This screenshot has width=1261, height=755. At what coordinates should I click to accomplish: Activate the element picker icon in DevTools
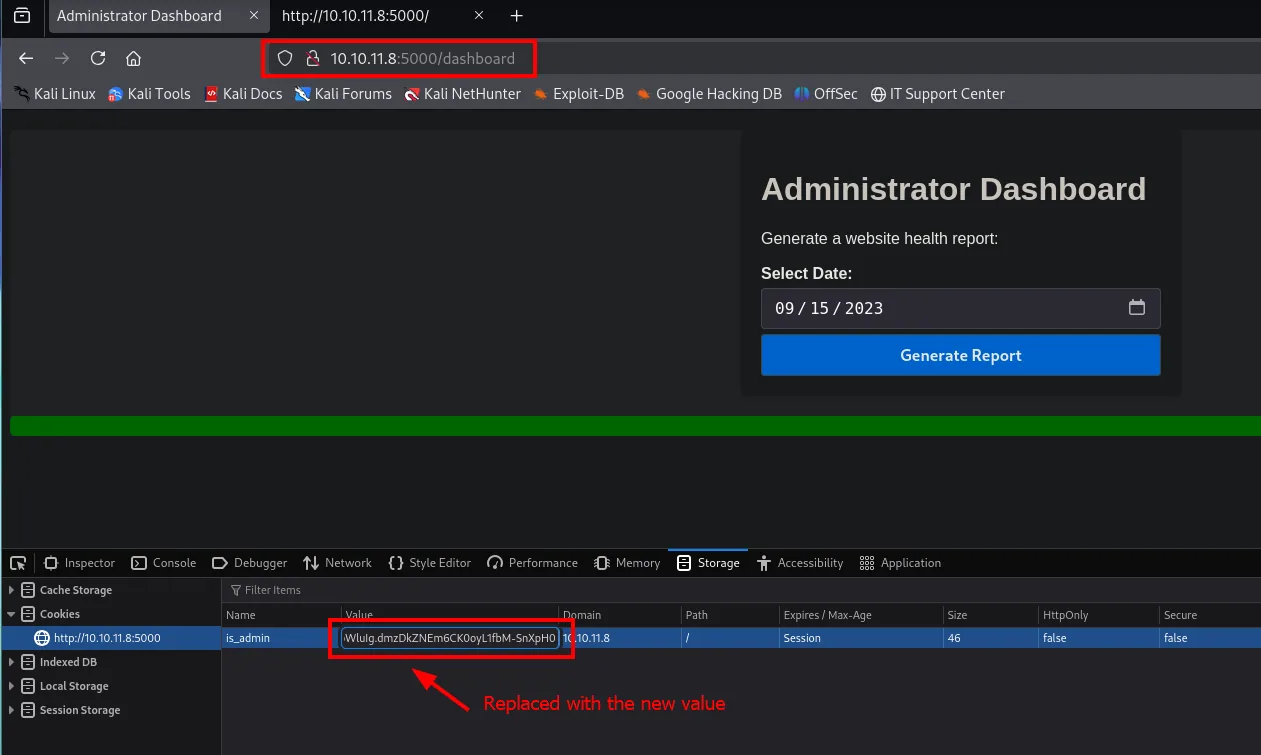(x=18, y=563)
